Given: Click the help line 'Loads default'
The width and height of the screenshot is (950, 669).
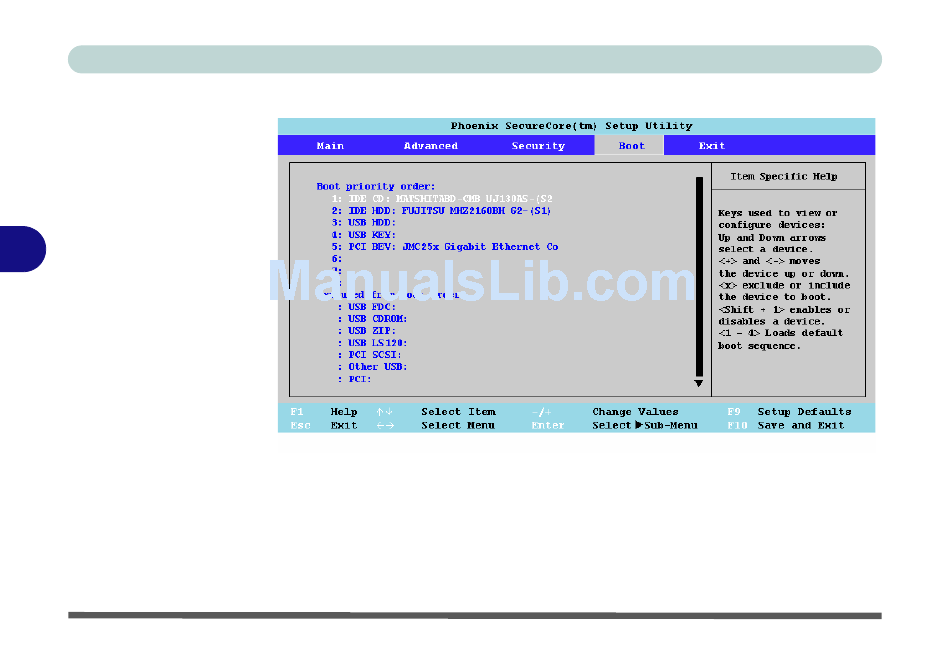Looking at the screenshot, I should (803, 333).
